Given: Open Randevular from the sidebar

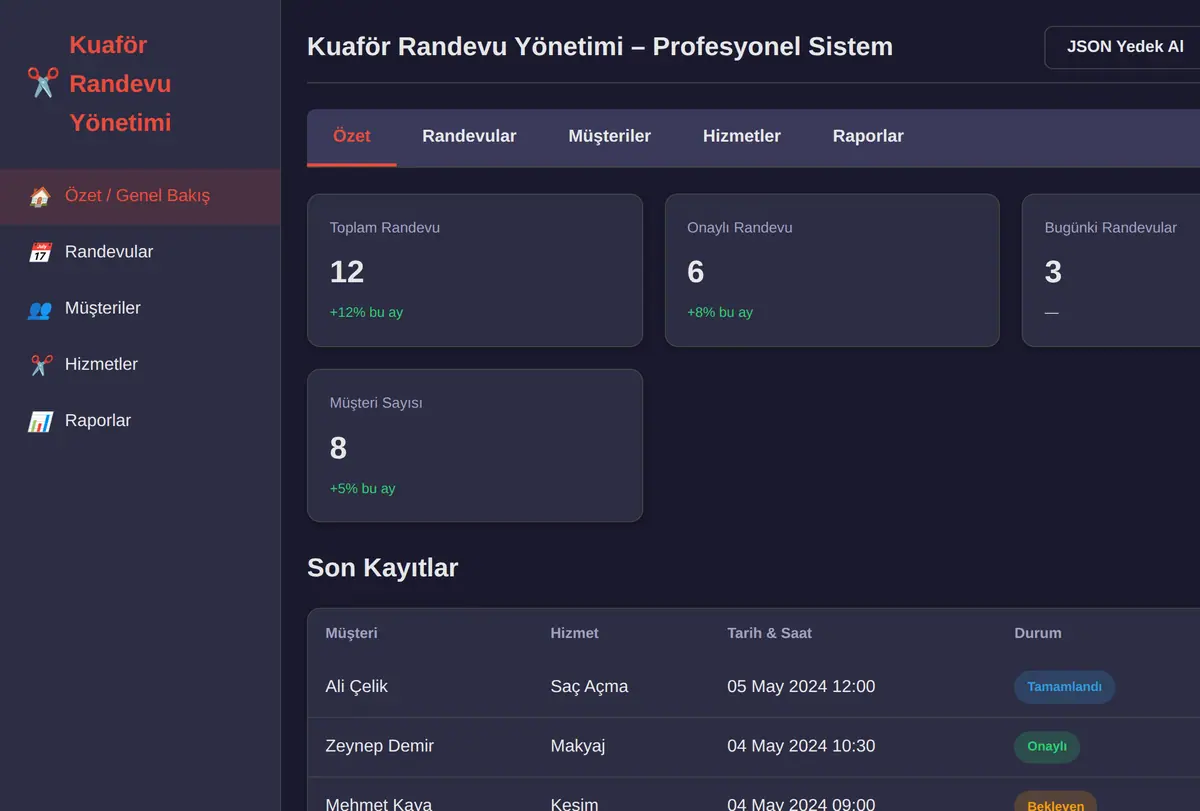Looking at the screenshot, I should coord(140,252).
